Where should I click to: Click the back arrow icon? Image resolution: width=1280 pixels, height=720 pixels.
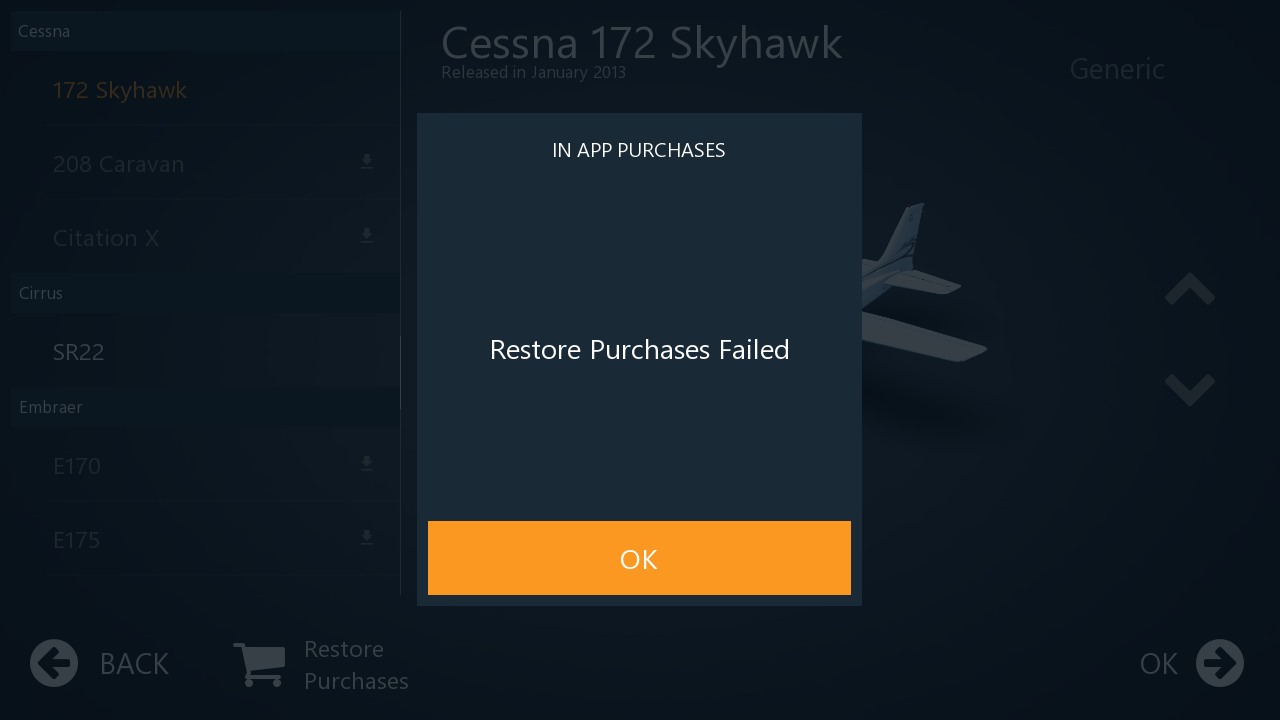[x=54, y=663]
